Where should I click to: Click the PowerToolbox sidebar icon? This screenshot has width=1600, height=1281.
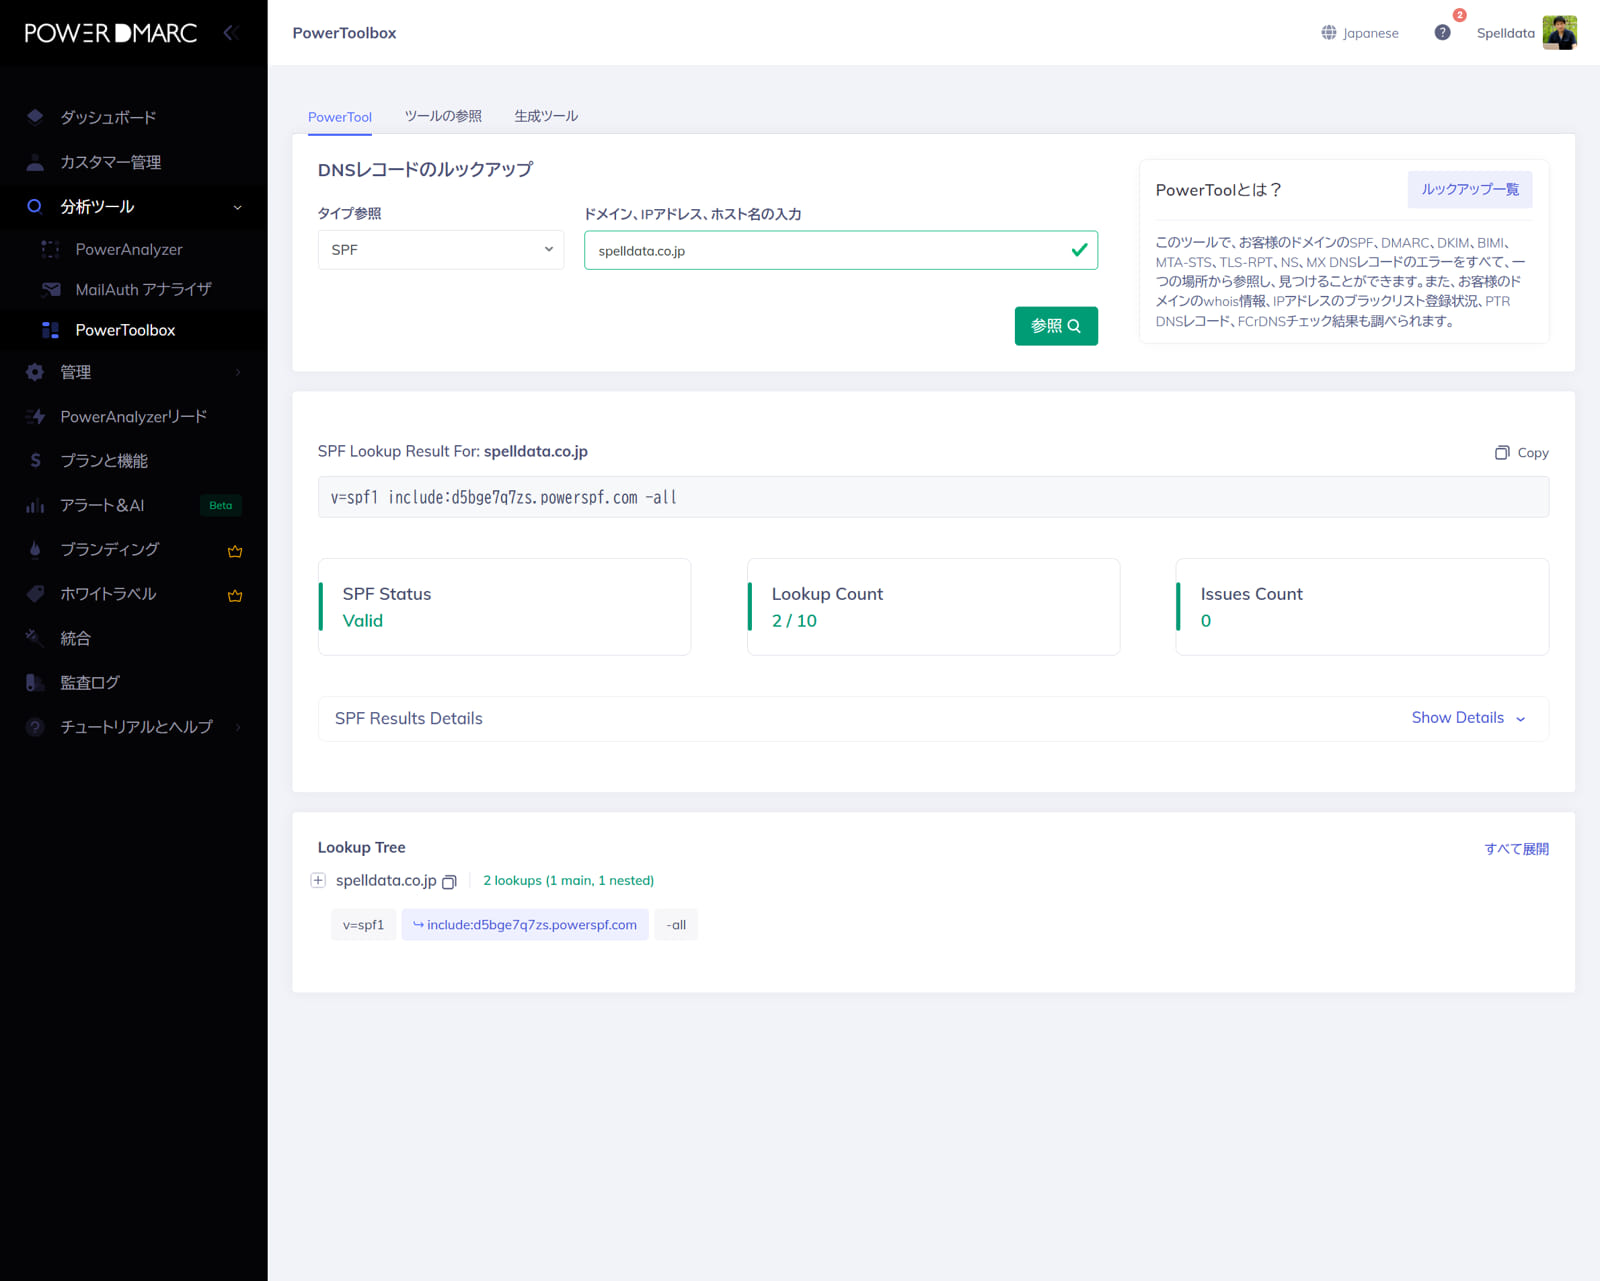(50, 330)
